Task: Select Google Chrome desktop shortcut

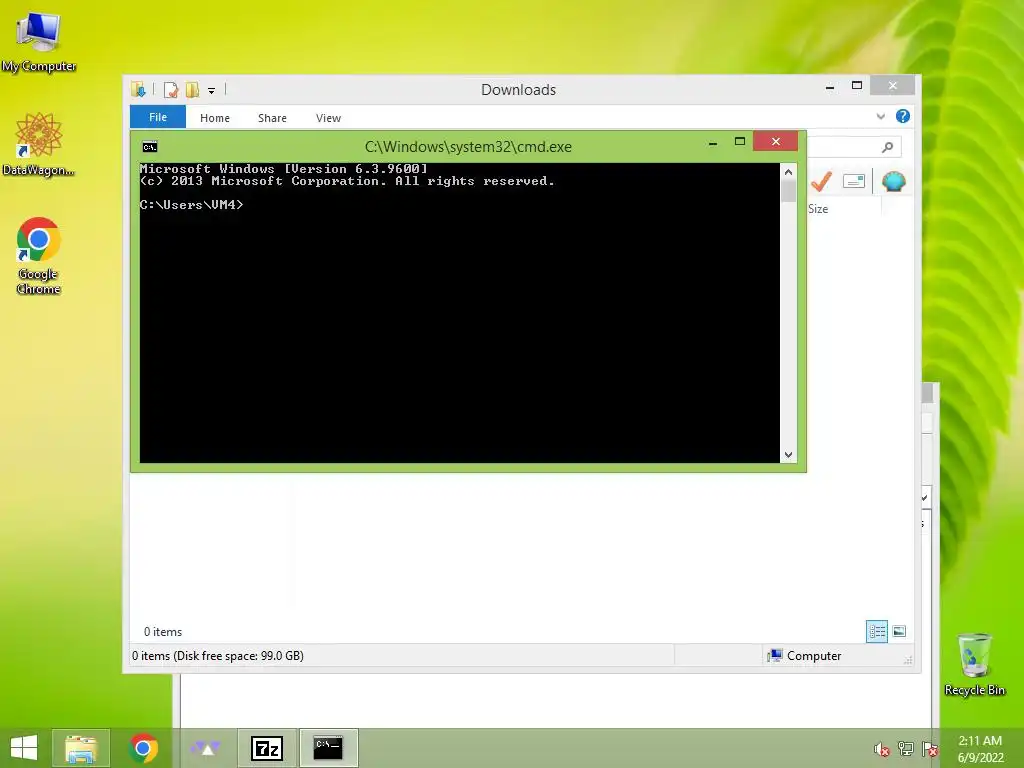Action: pos(39,256)
